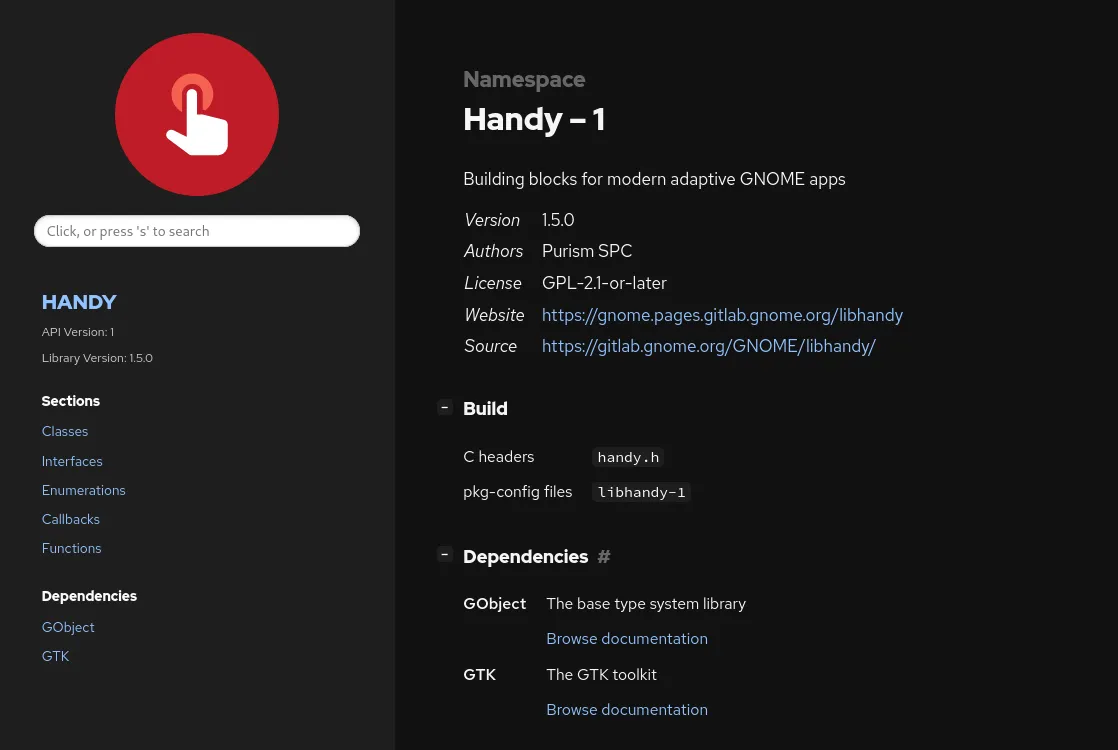Image resolution: width=1118 pixels, height=750 pixels.
Task: Open the Interfaces section link
Action: 72,461
